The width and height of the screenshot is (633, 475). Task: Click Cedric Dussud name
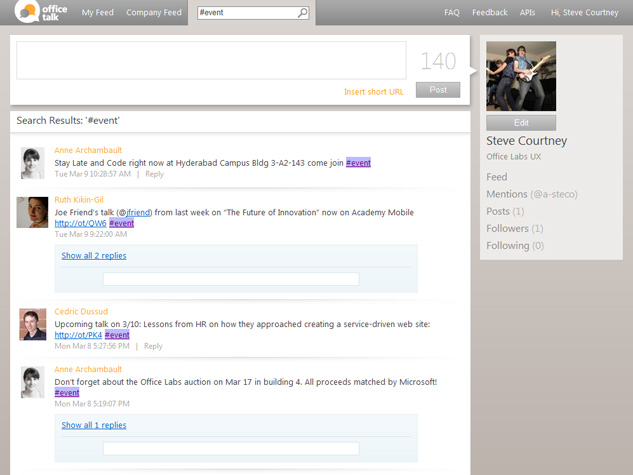[81, 312]
